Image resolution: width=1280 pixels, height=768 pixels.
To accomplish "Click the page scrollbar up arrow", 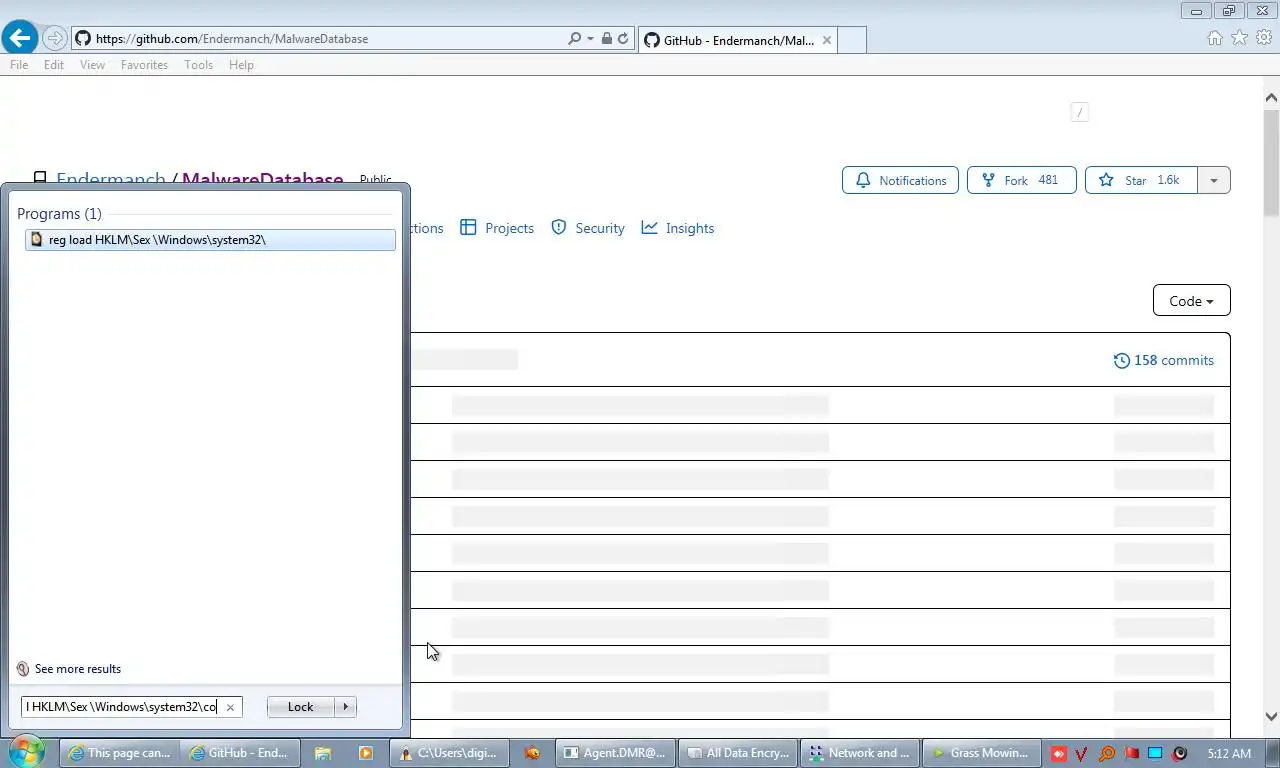I will click(x=1271, y=97).
